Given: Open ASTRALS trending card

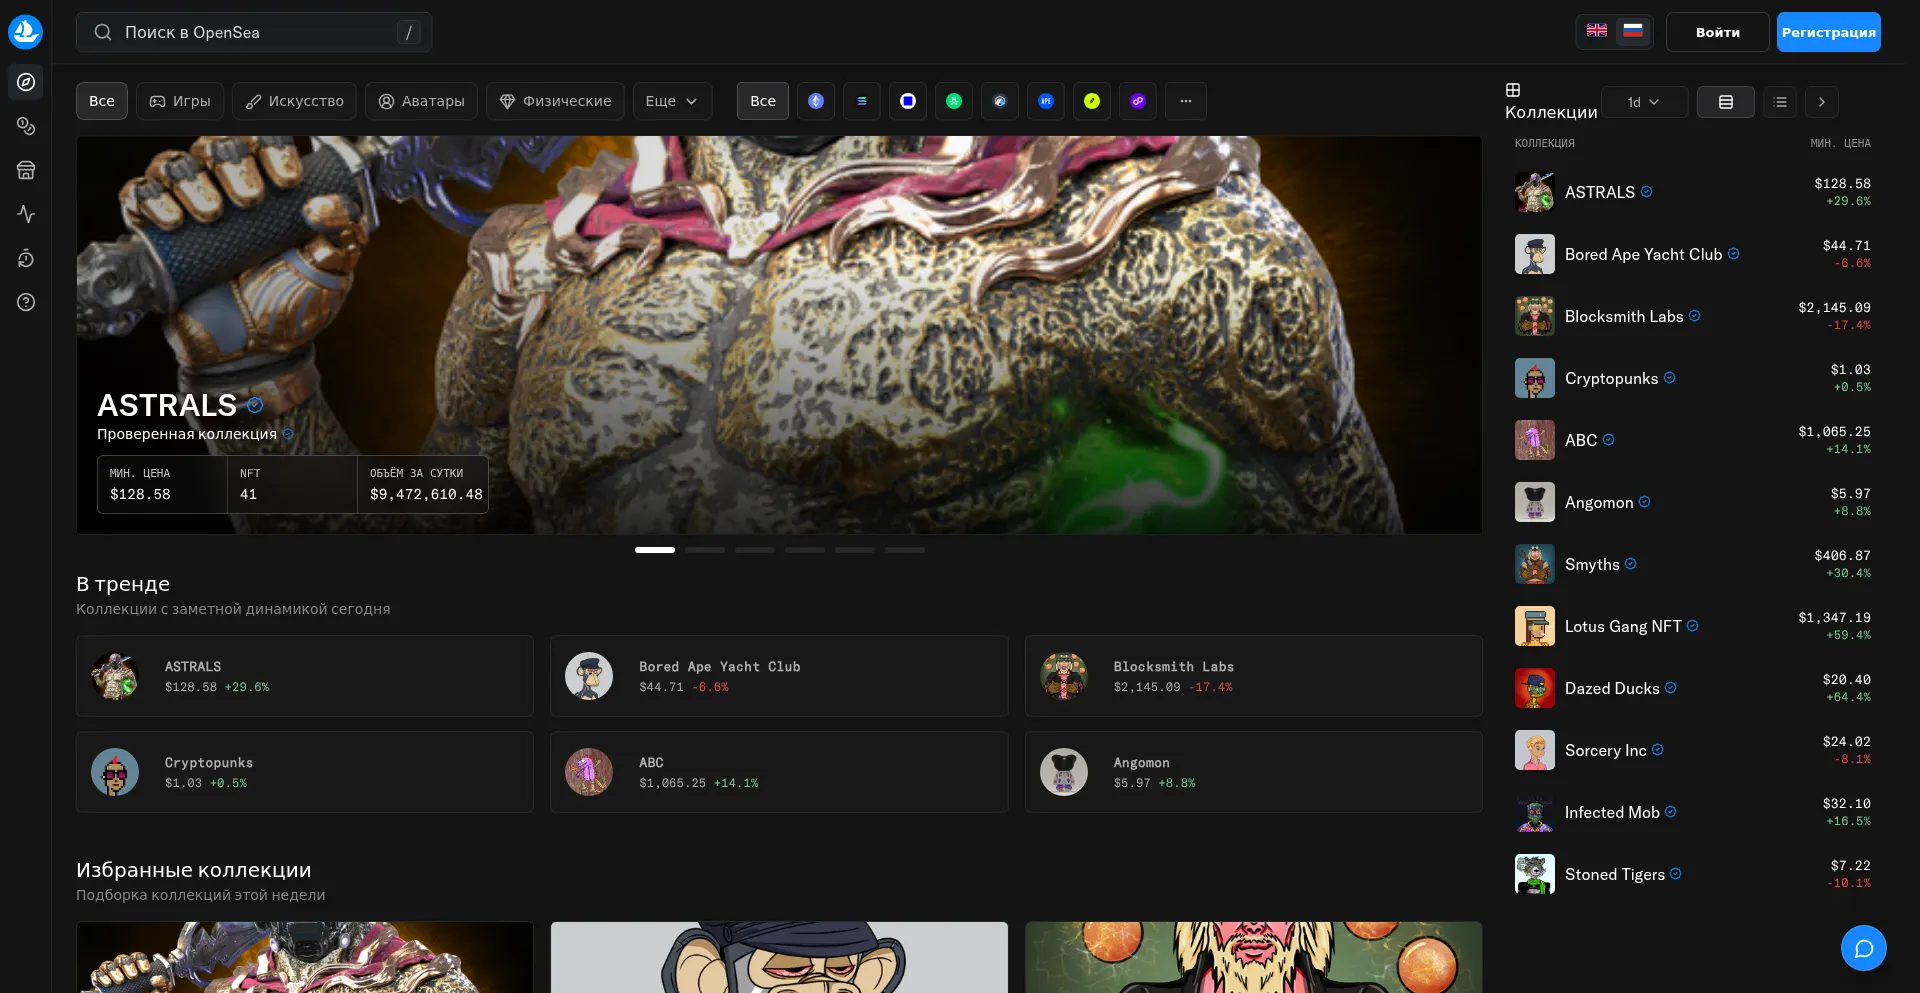Looking at the screenshot, I should [305, 676].
